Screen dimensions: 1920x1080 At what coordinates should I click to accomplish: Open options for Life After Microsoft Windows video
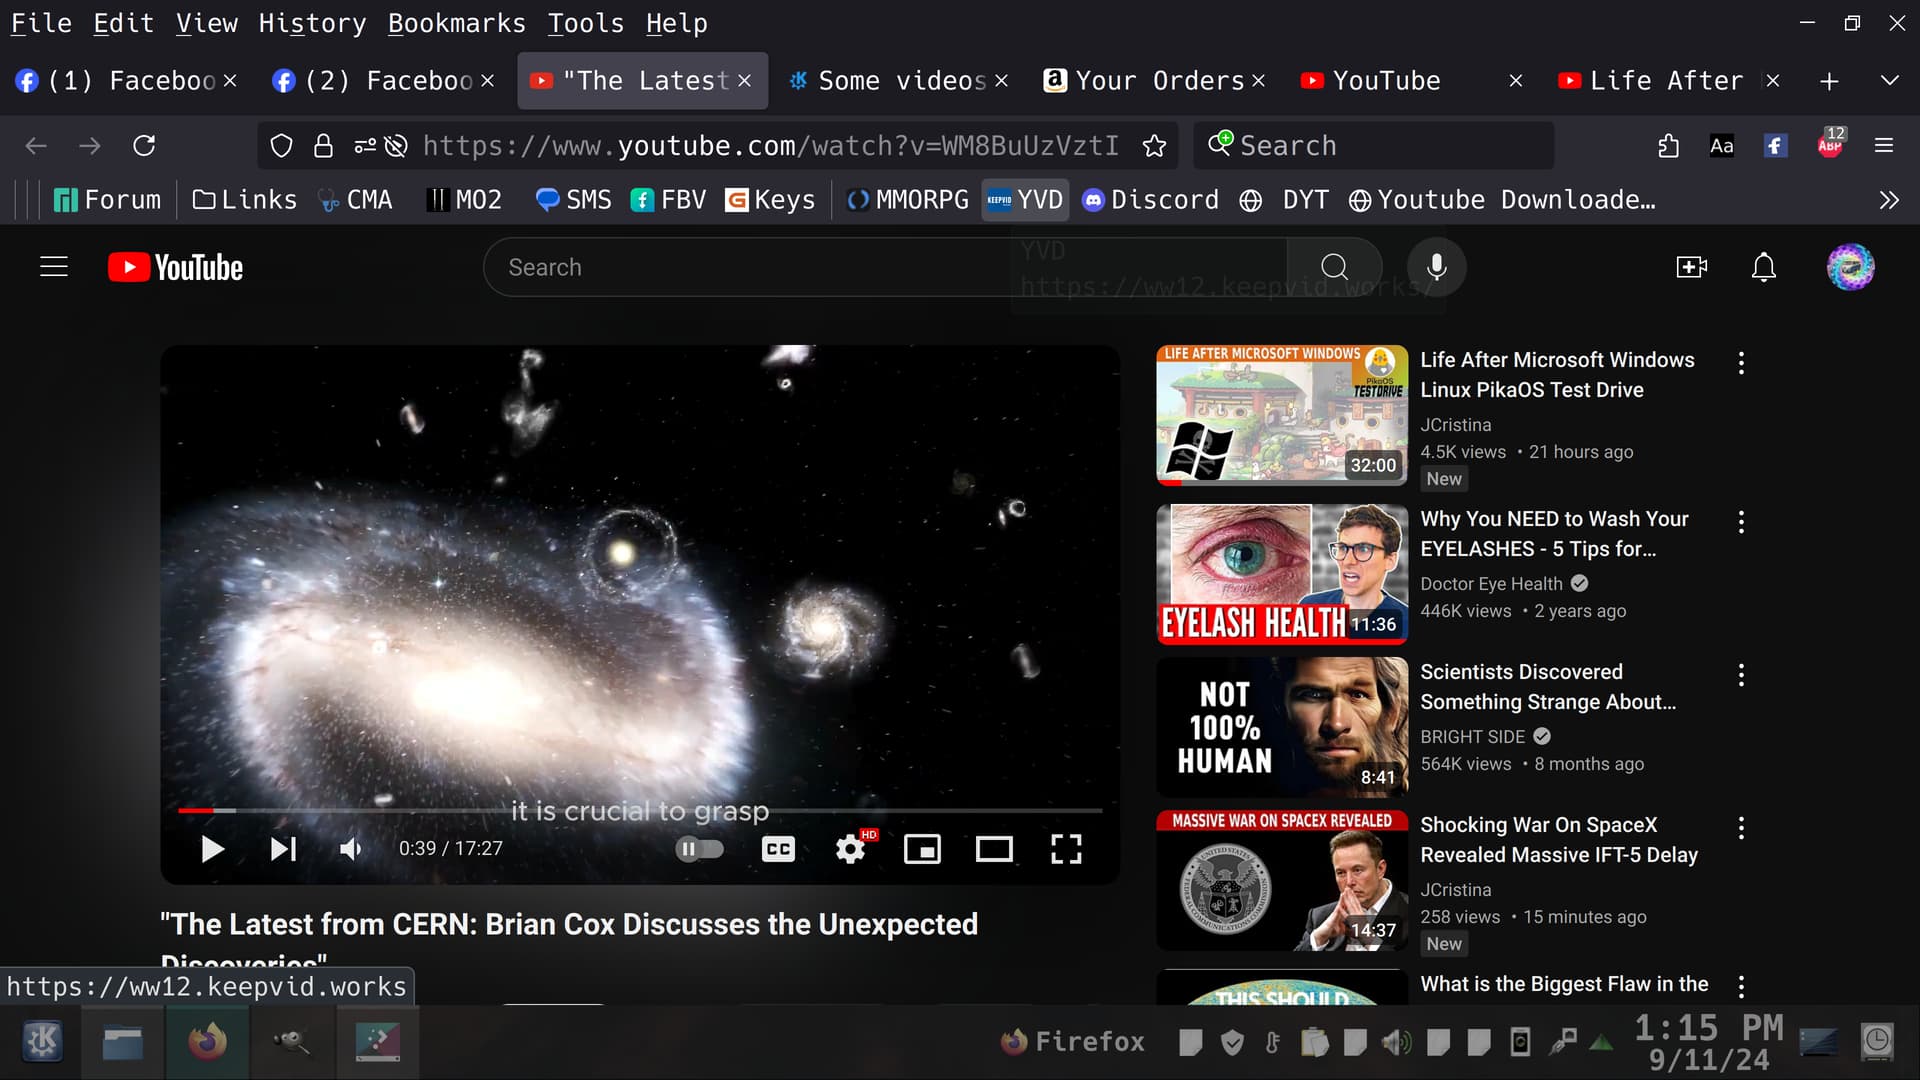pos(1741,363)
